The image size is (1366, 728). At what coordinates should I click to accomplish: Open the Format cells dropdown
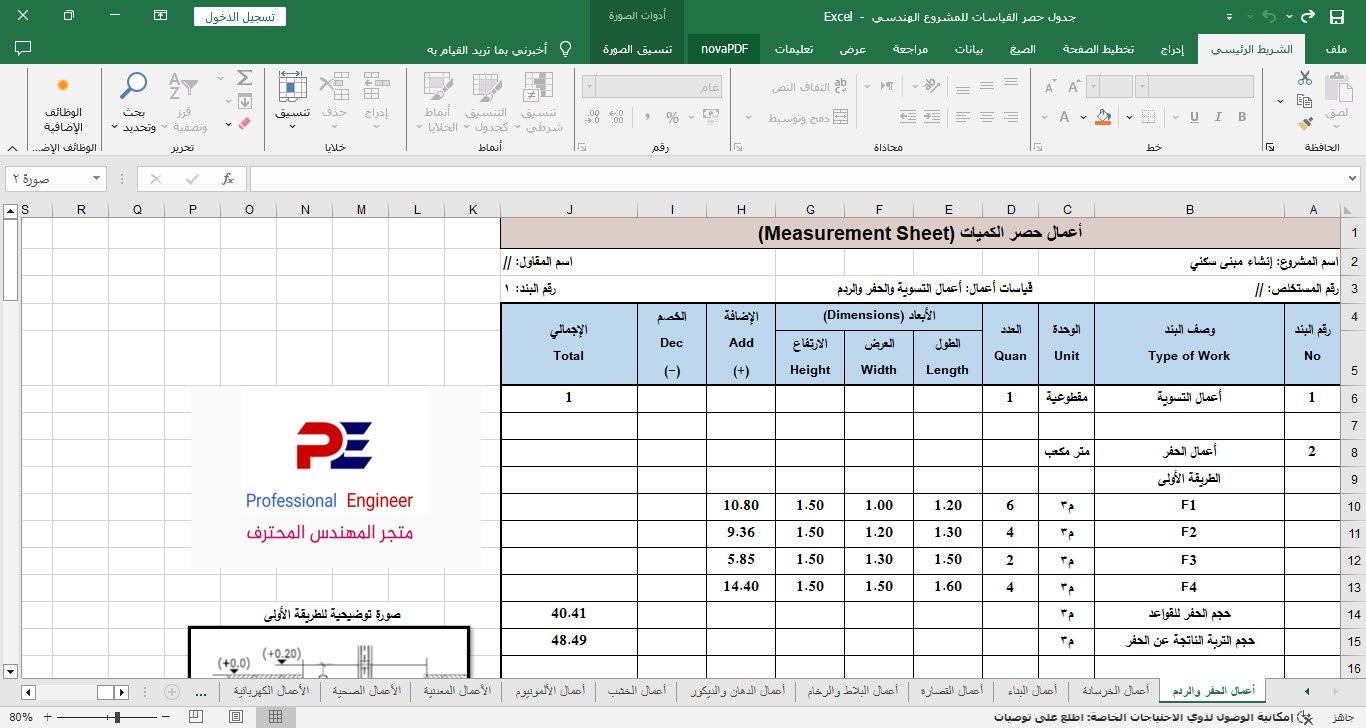(293, 103)
